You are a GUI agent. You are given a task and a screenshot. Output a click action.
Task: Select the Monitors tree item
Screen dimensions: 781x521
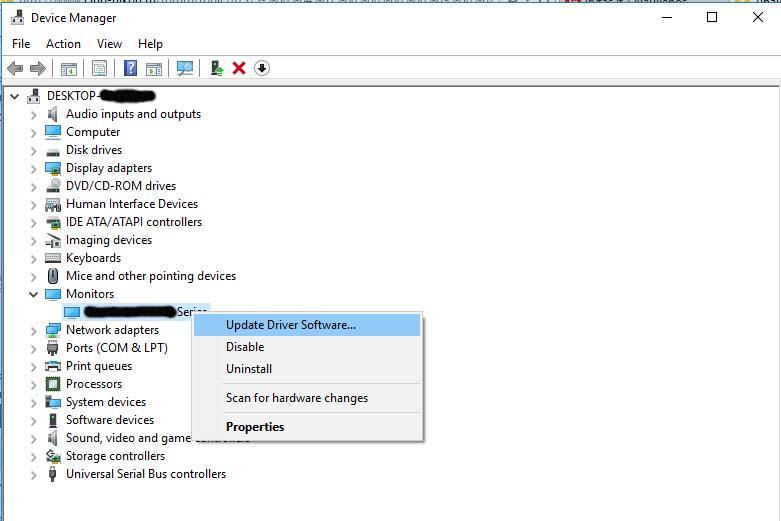[90, 294]
